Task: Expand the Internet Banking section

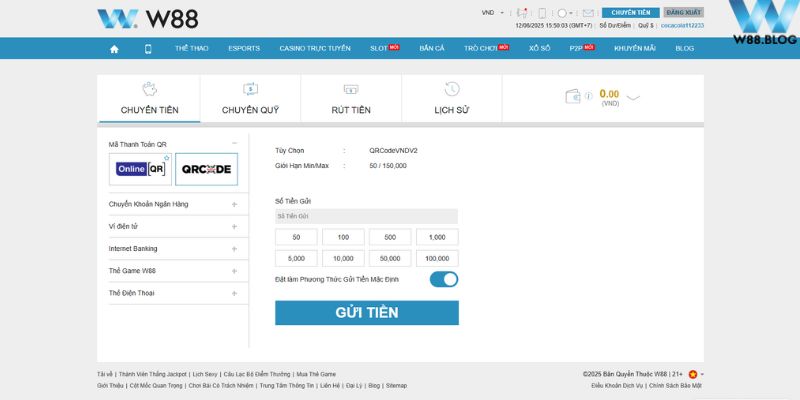Action: tap(234, 249)
